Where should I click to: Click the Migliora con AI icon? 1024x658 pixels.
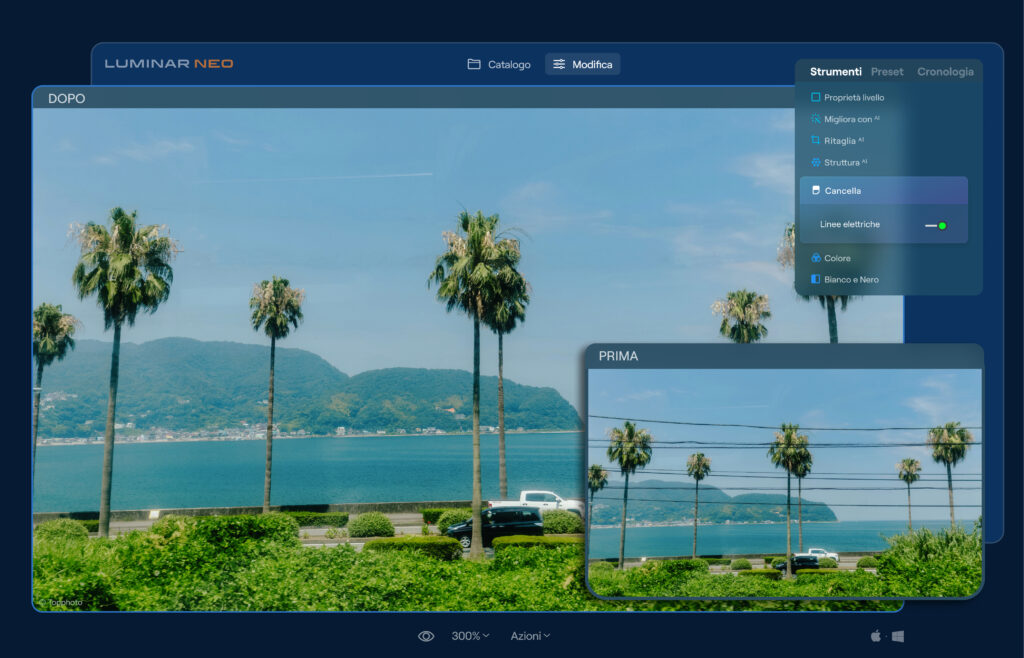click(815, 119)
